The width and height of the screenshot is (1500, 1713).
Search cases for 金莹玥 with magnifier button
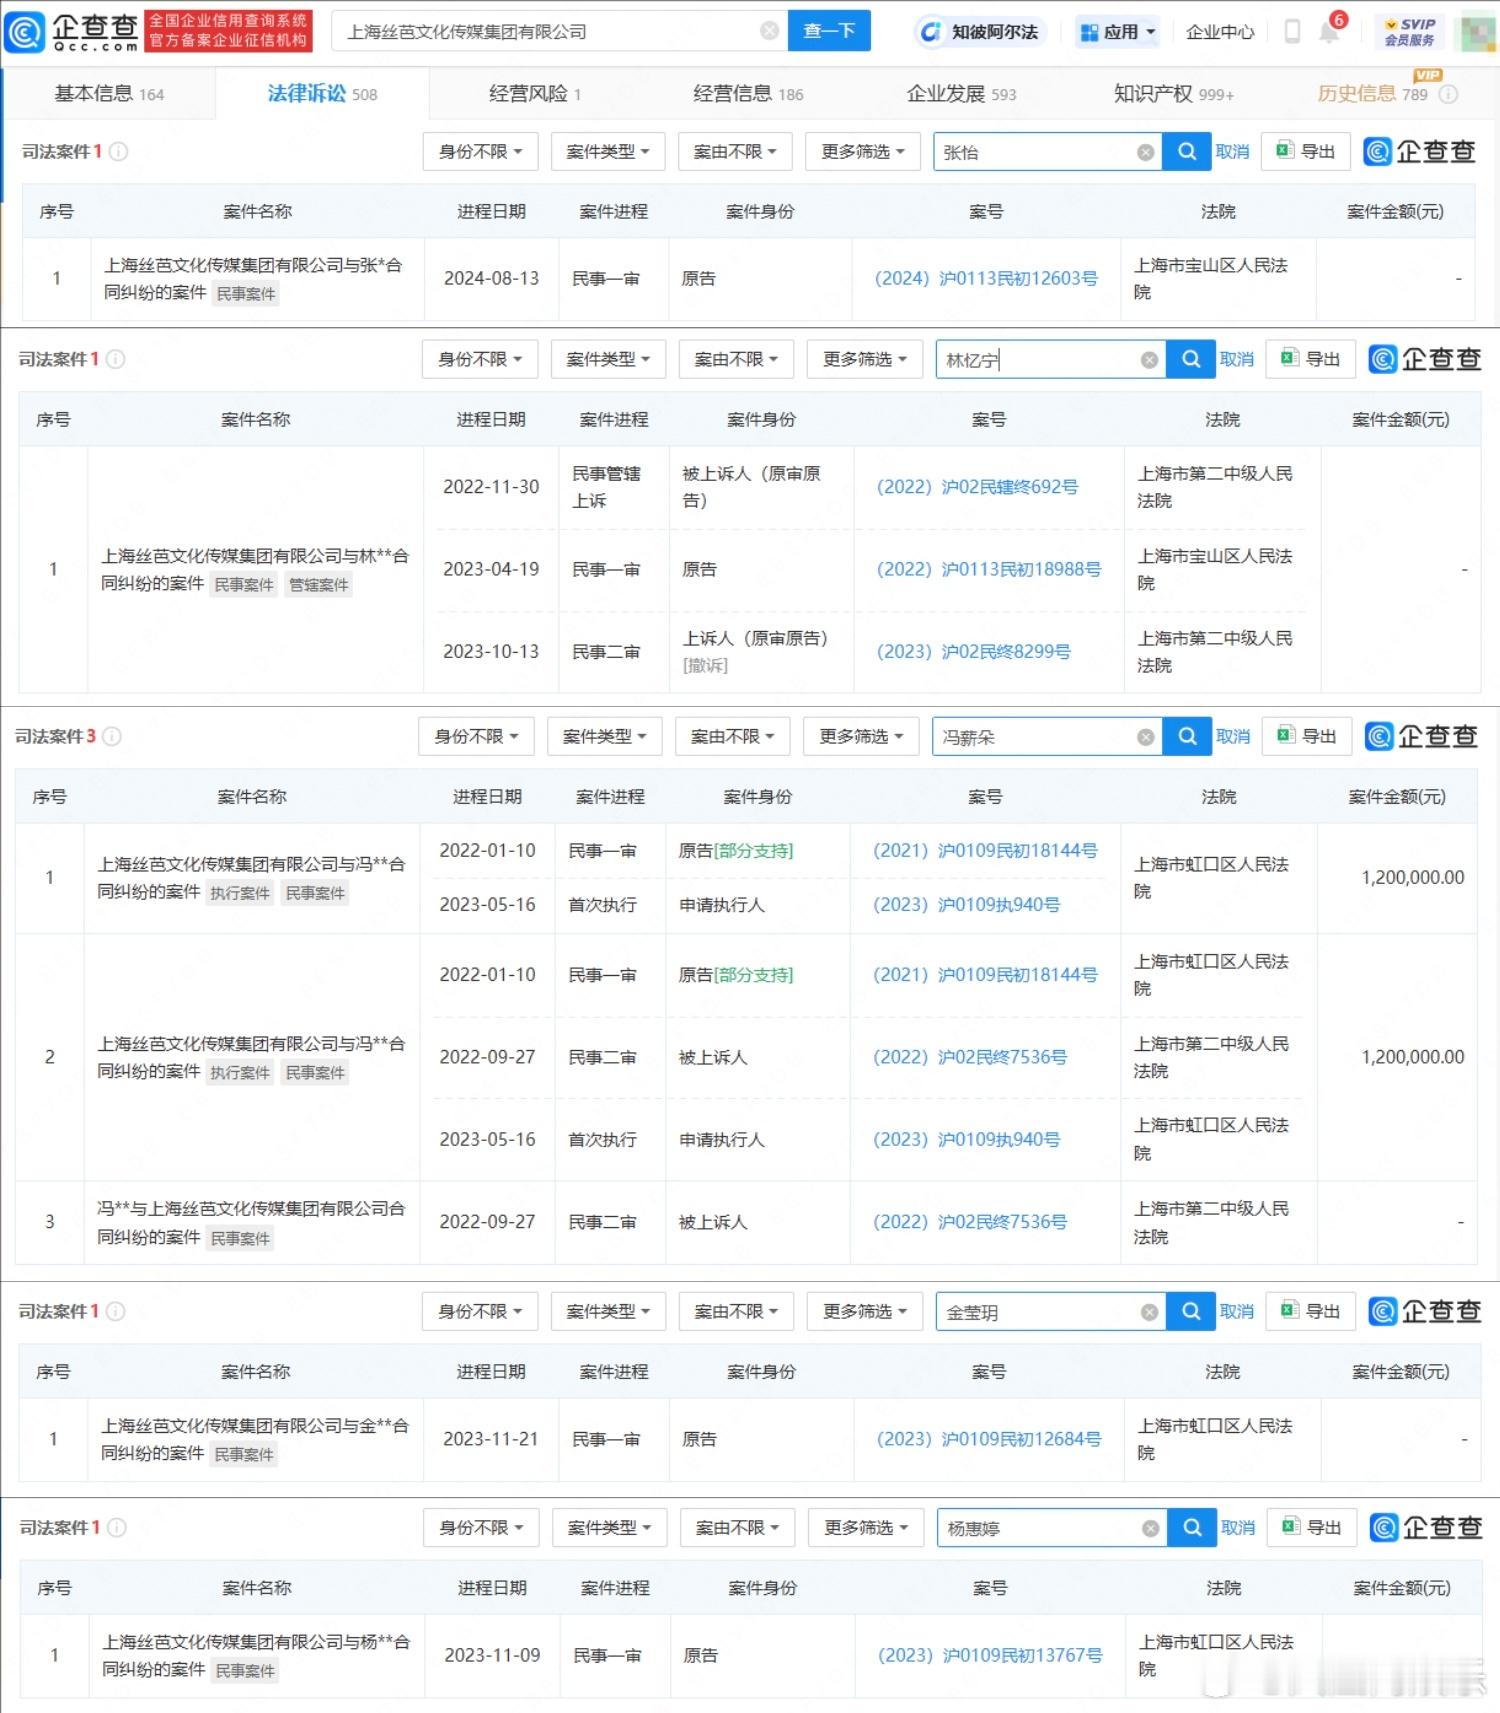[x=1191, y=1311]
